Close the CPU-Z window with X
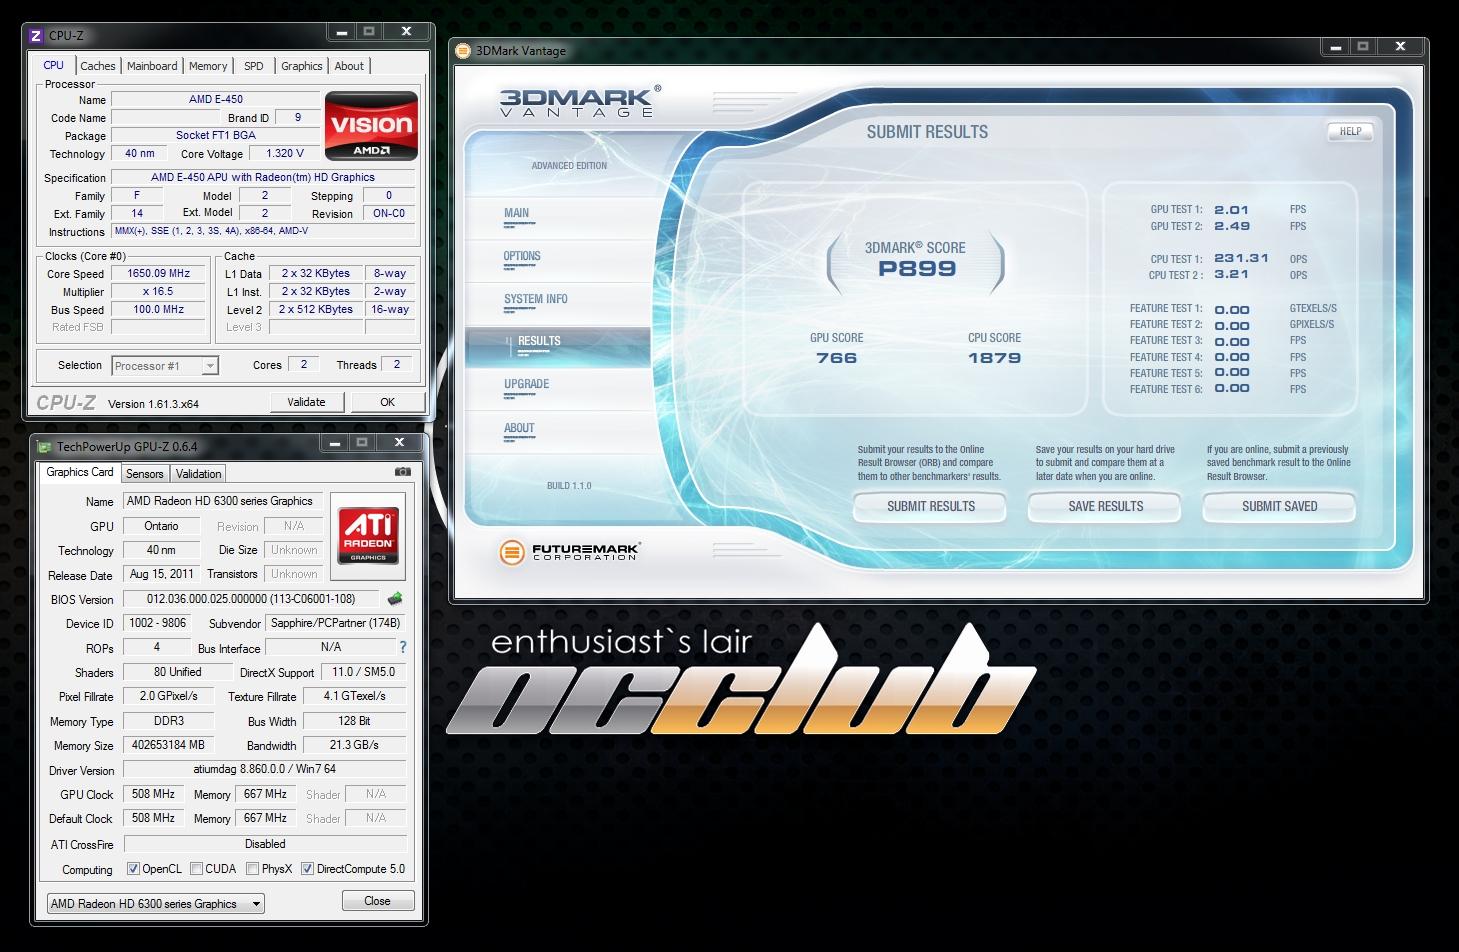Viewport: 1459px width, 952px height. pyautogui.click(x=406, y=32)
